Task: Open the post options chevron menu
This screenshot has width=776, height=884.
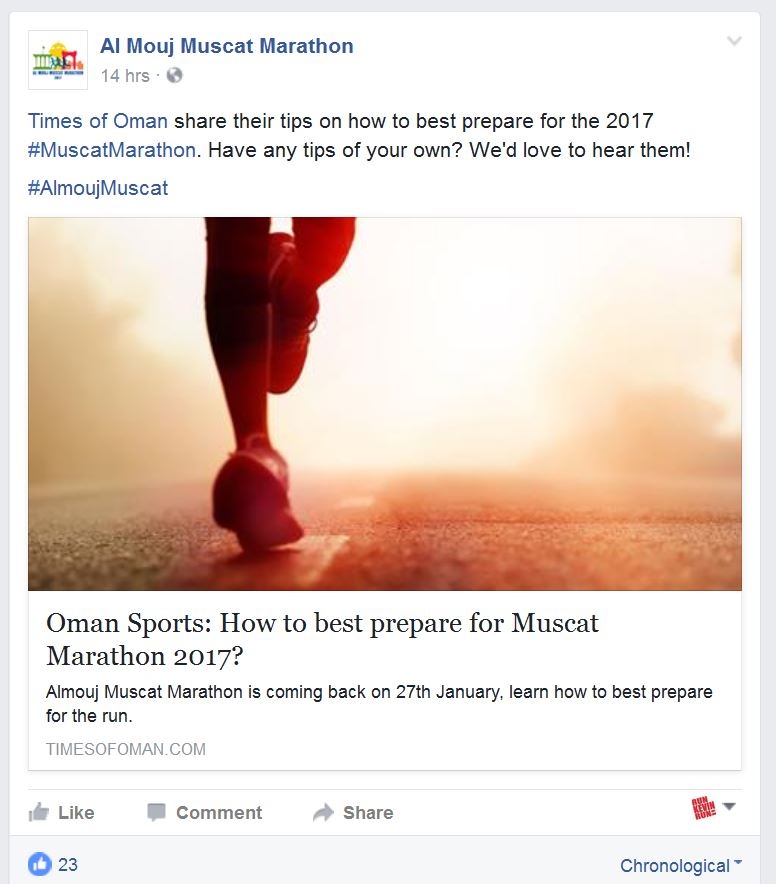Action: tap(734, 41)
